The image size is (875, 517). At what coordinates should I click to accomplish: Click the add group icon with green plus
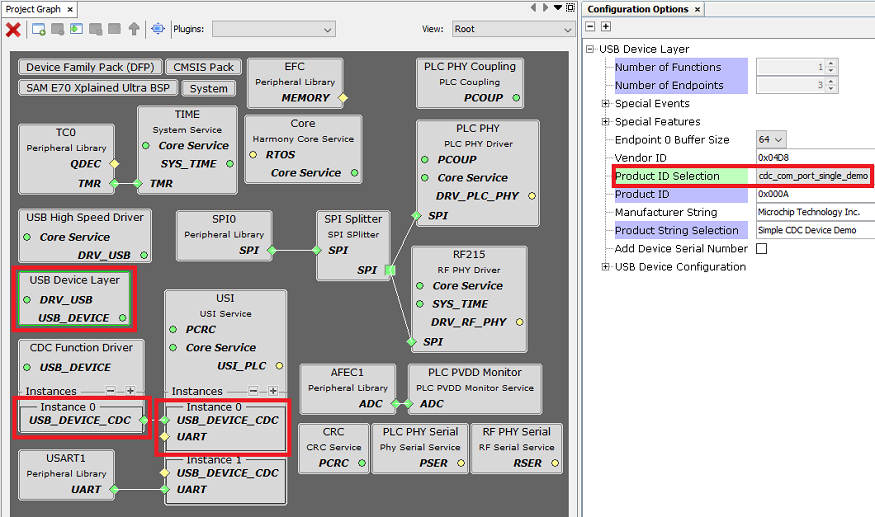38,29
